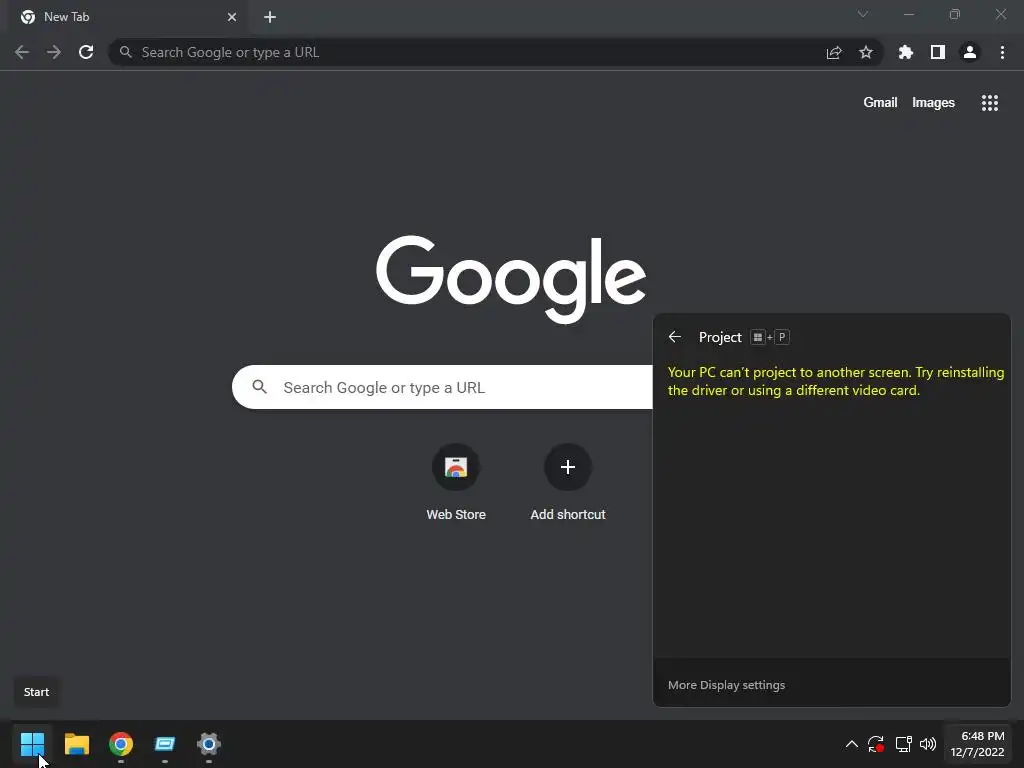Open More Display settings

(726, 685)
